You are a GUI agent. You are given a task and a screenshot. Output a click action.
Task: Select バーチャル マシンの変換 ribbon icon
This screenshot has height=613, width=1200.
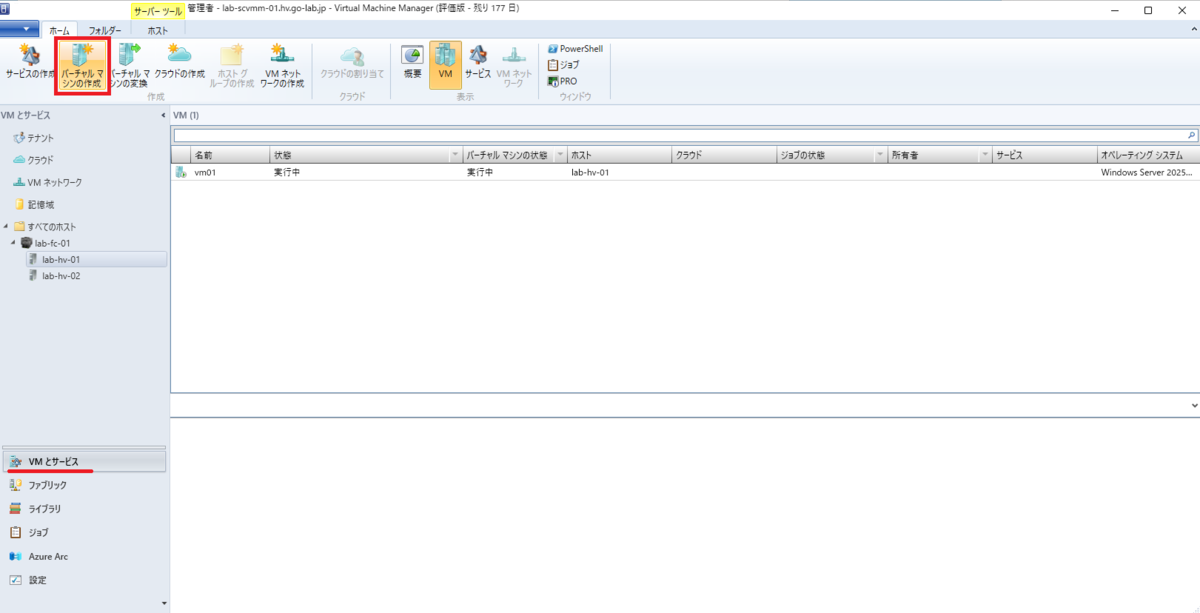click(x=129, y=64)
